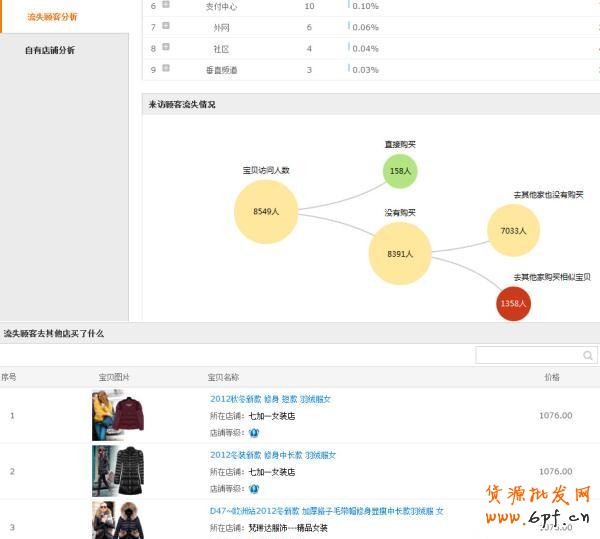Click first product's jacket thumbnail
Viewport: 600px width, 539px height.
click(118, 415)
